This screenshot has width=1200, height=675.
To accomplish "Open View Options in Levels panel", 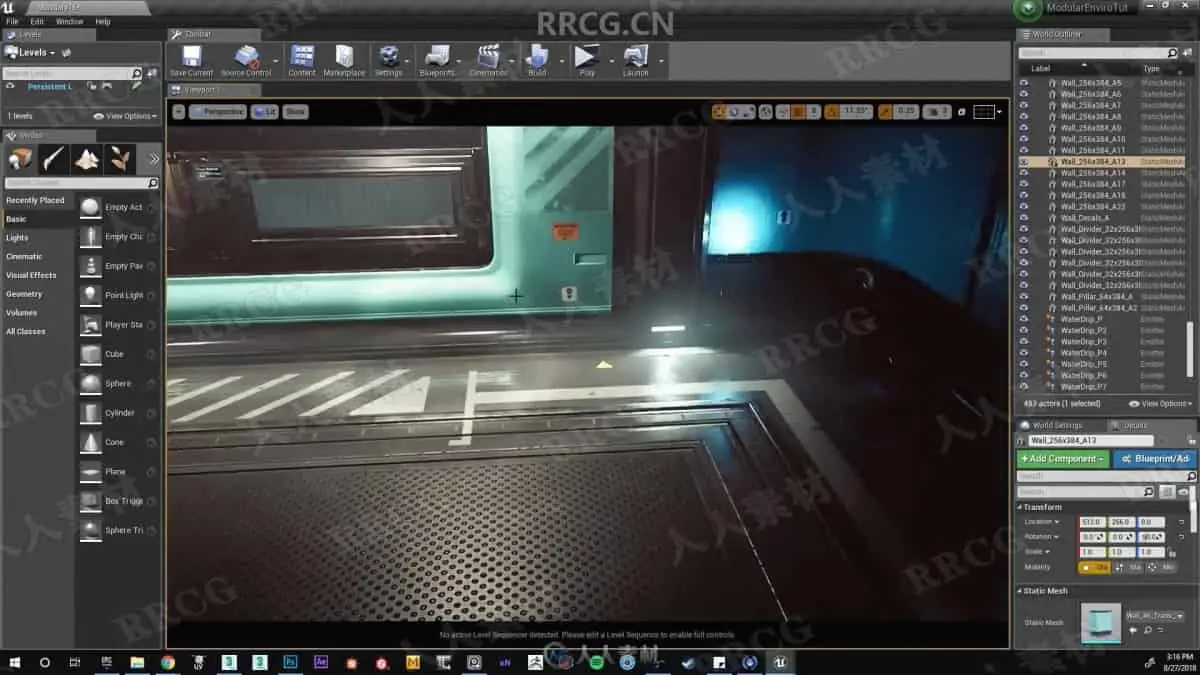I will click(x=125, y=116).
